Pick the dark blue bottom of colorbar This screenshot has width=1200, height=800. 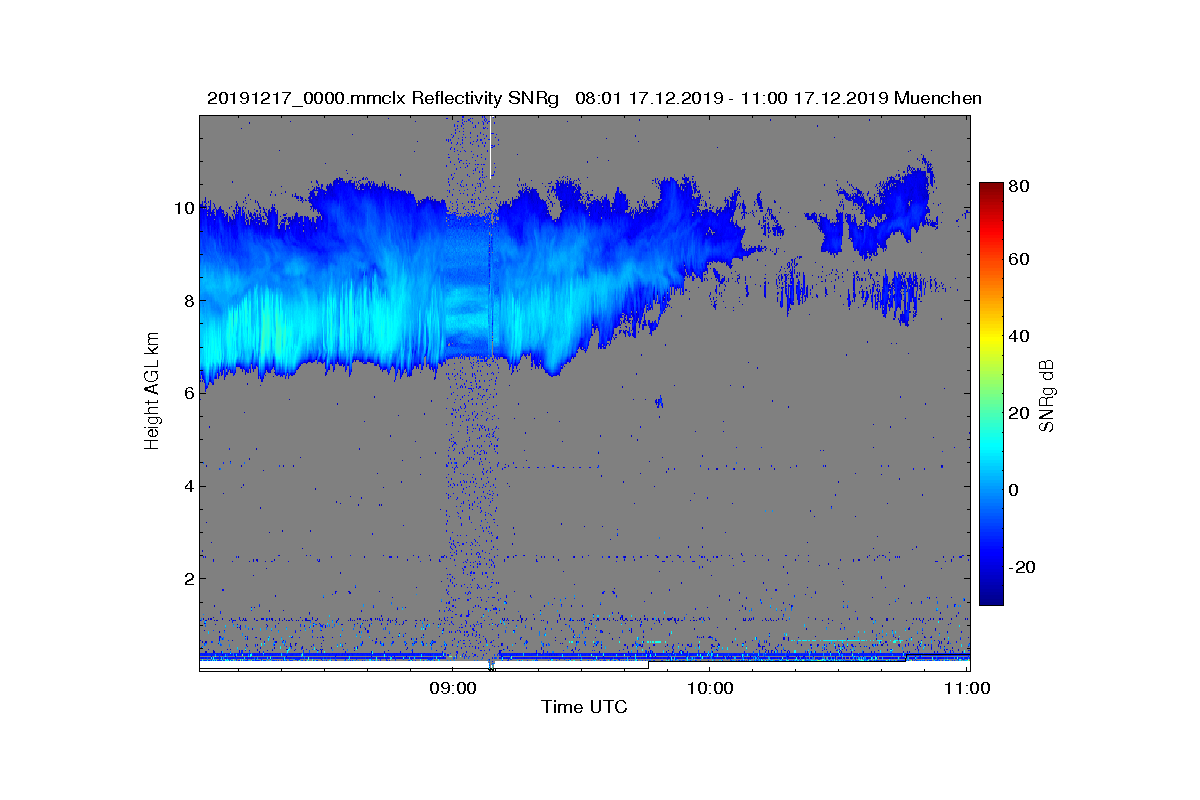991,598
